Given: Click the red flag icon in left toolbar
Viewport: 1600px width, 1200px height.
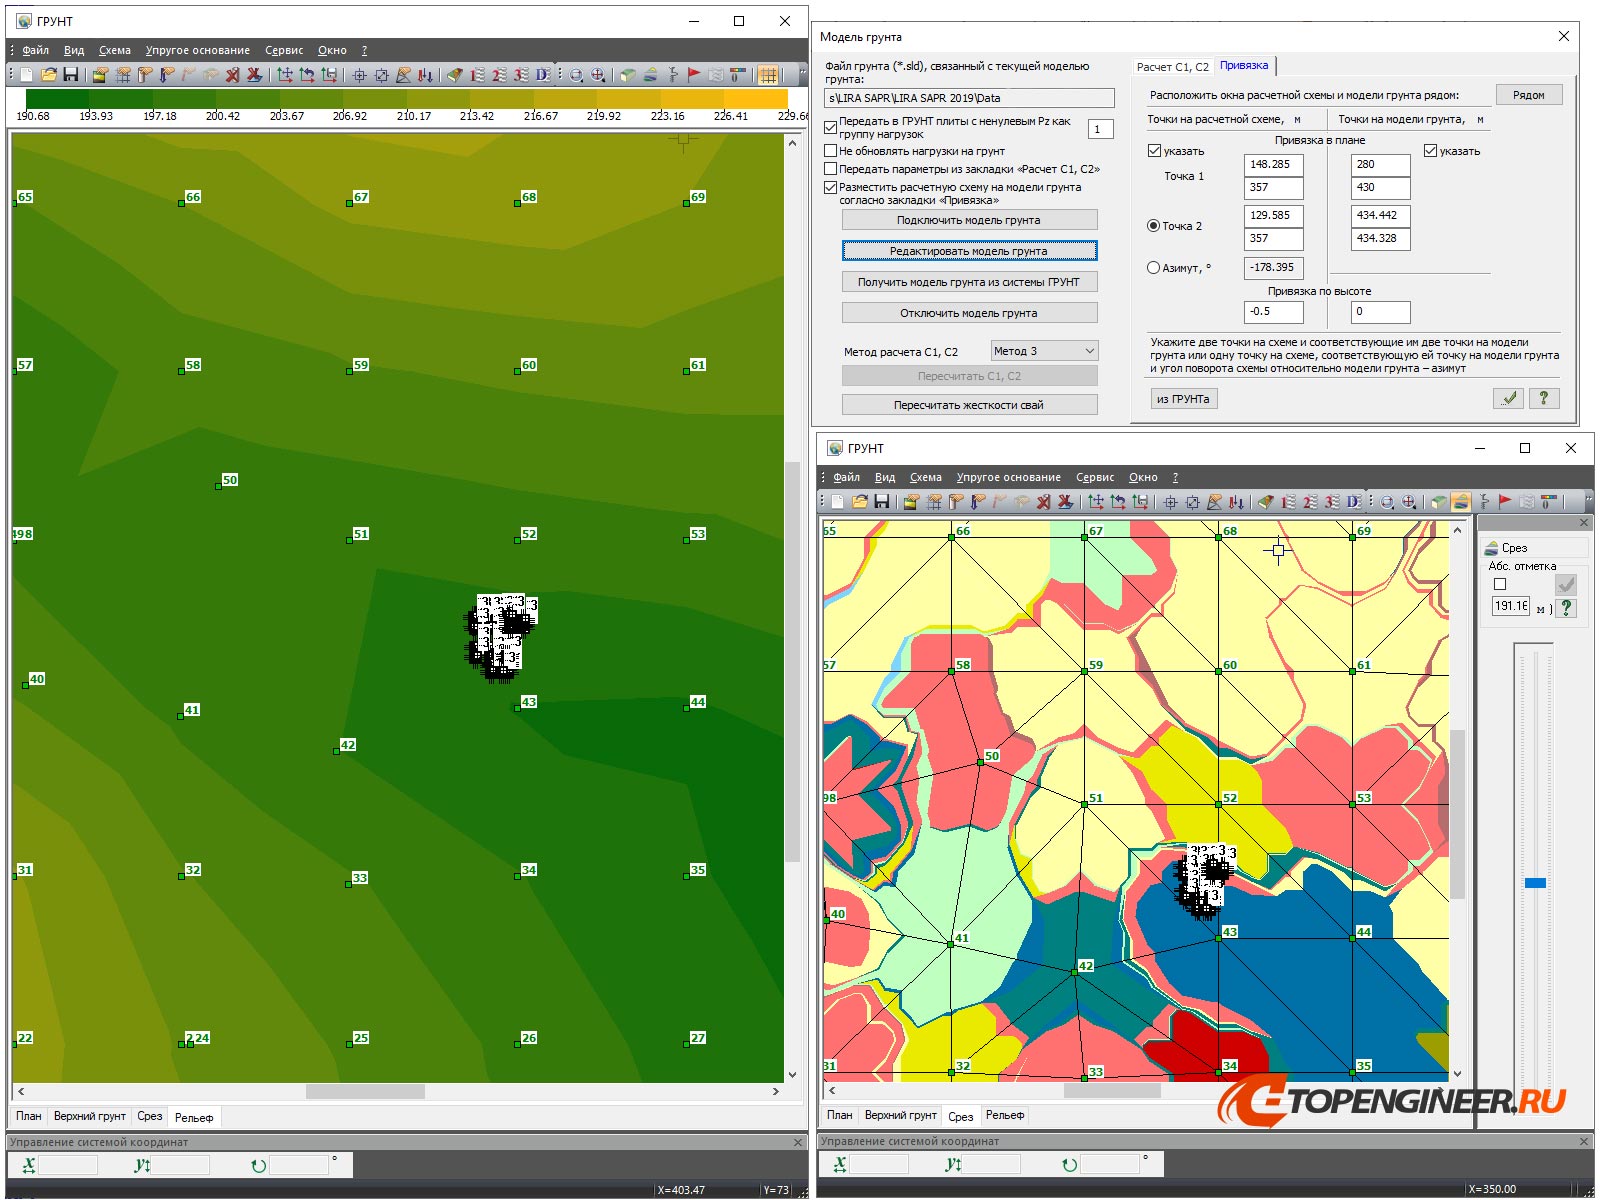Looking at the screenshot, I should click(694, 75).
